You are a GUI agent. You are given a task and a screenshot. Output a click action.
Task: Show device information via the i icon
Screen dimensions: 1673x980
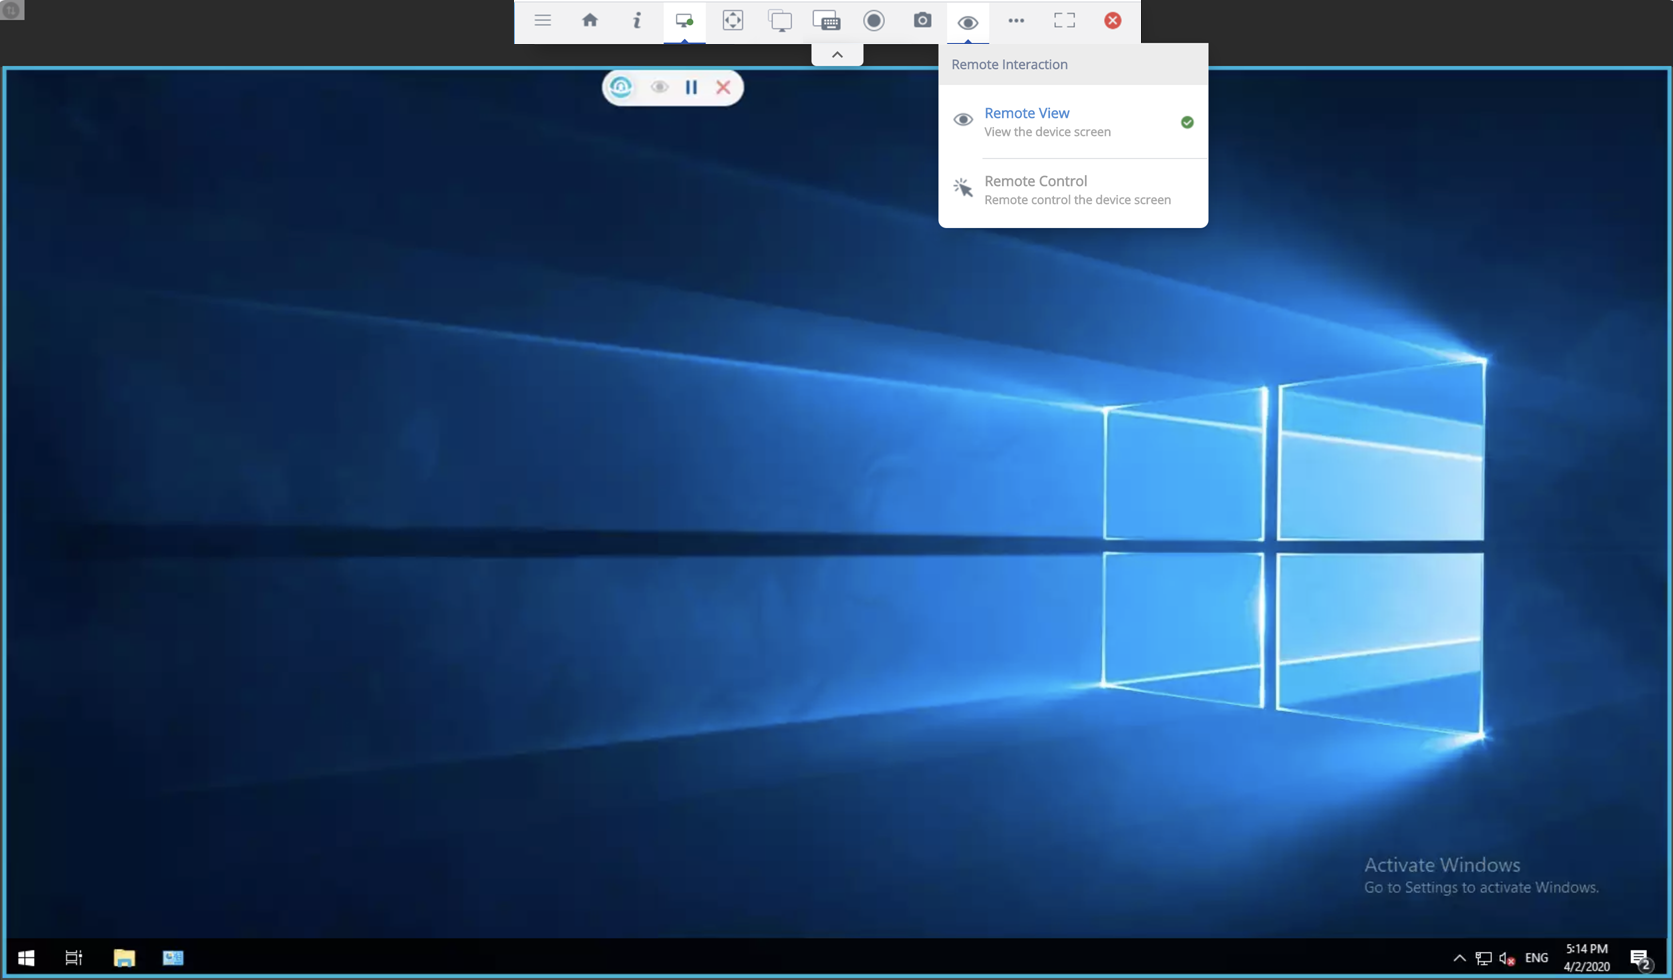637,20
